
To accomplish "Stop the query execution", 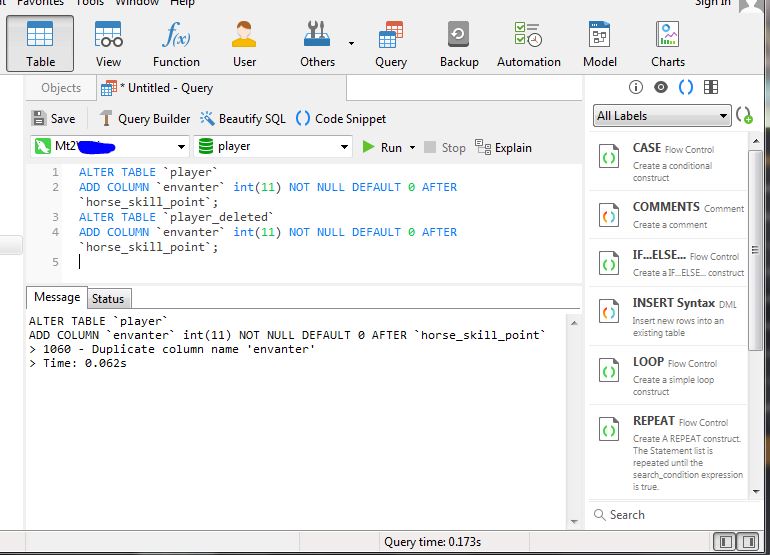I will (444, 147).
